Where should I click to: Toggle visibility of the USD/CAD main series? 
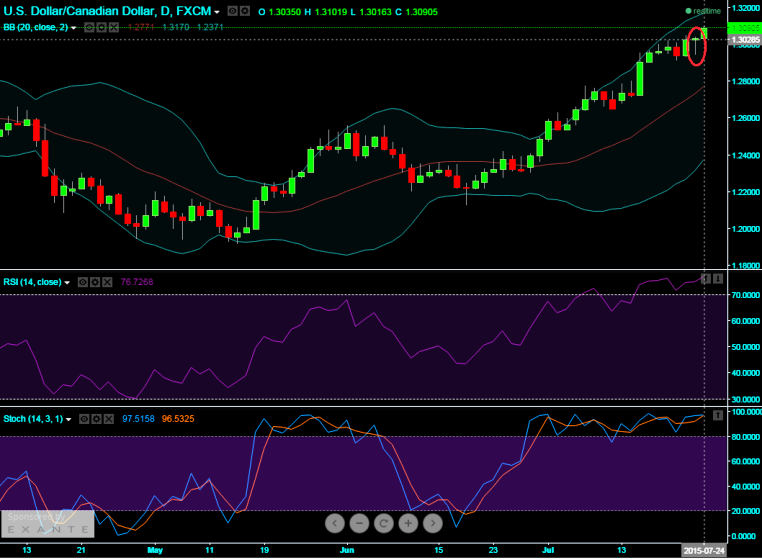(233, 11)
